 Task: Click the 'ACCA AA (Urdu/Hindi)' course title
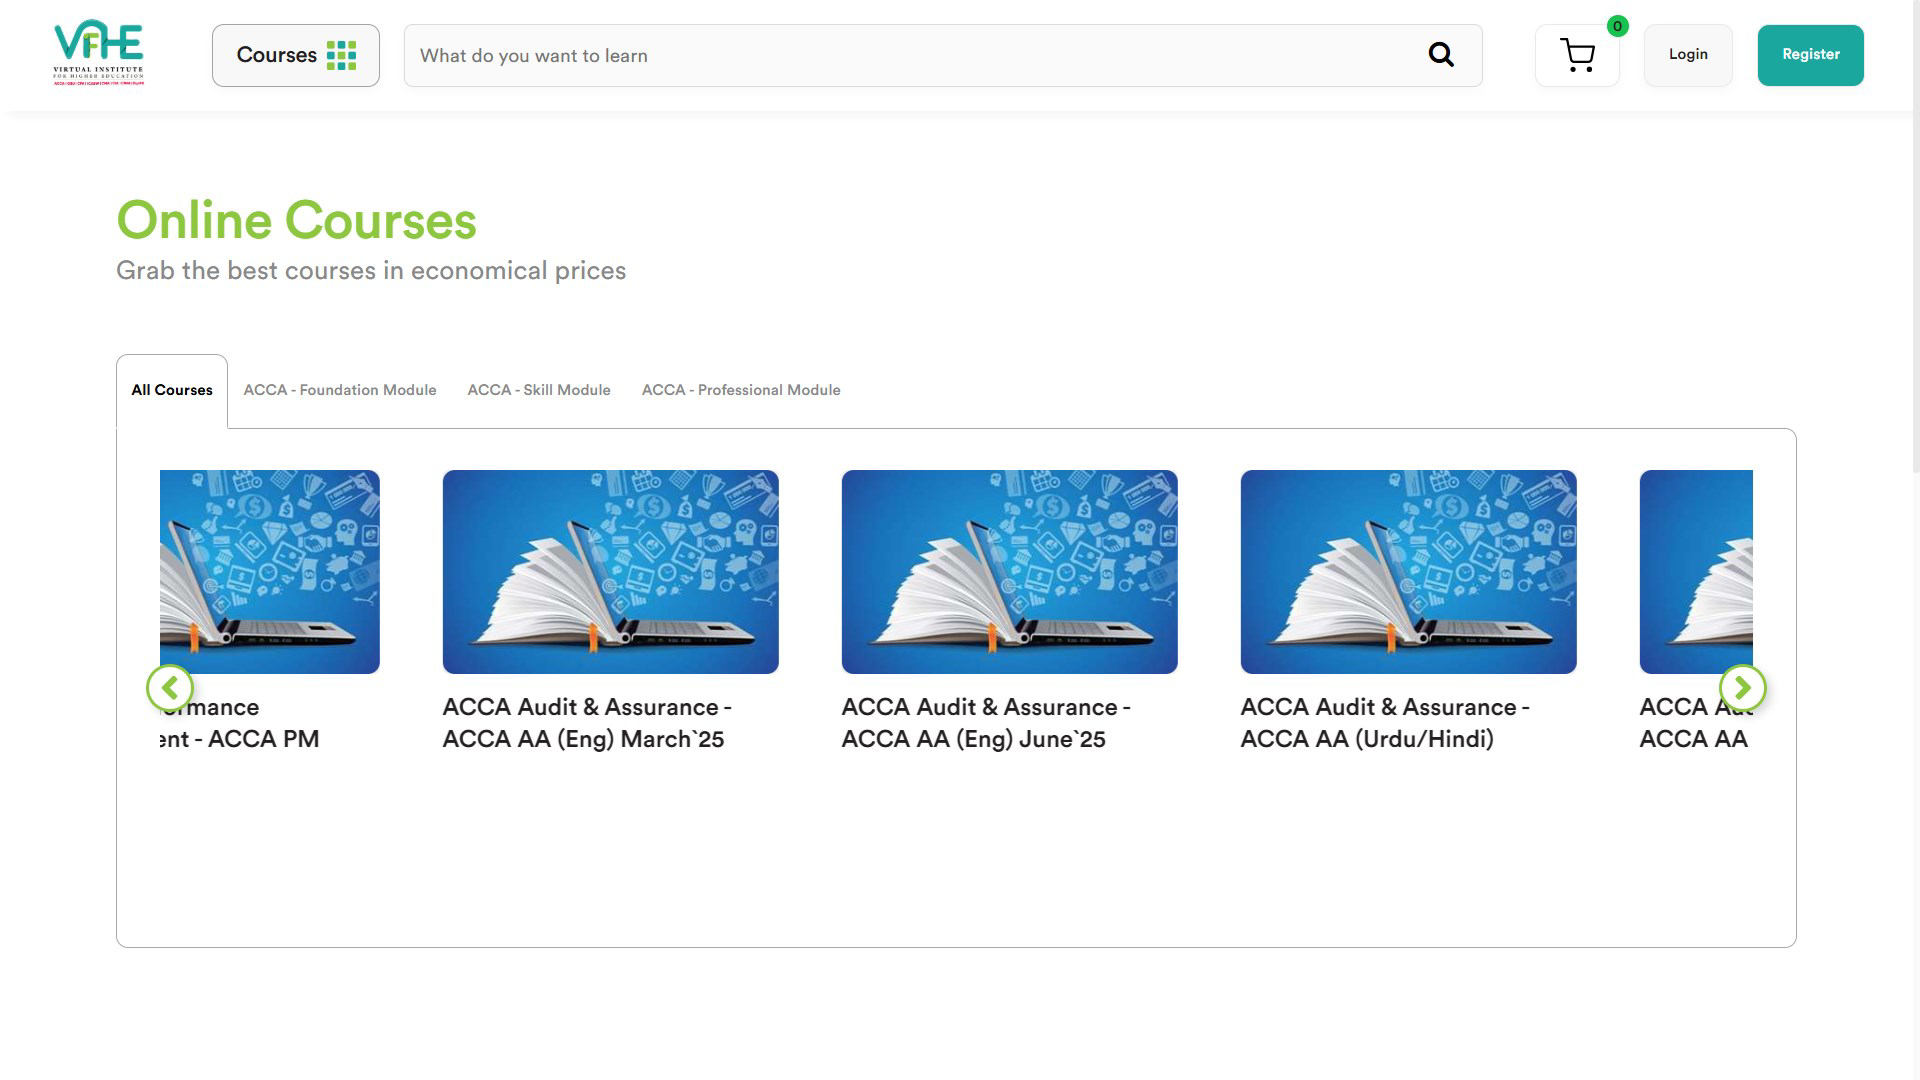pos(1385,723)
